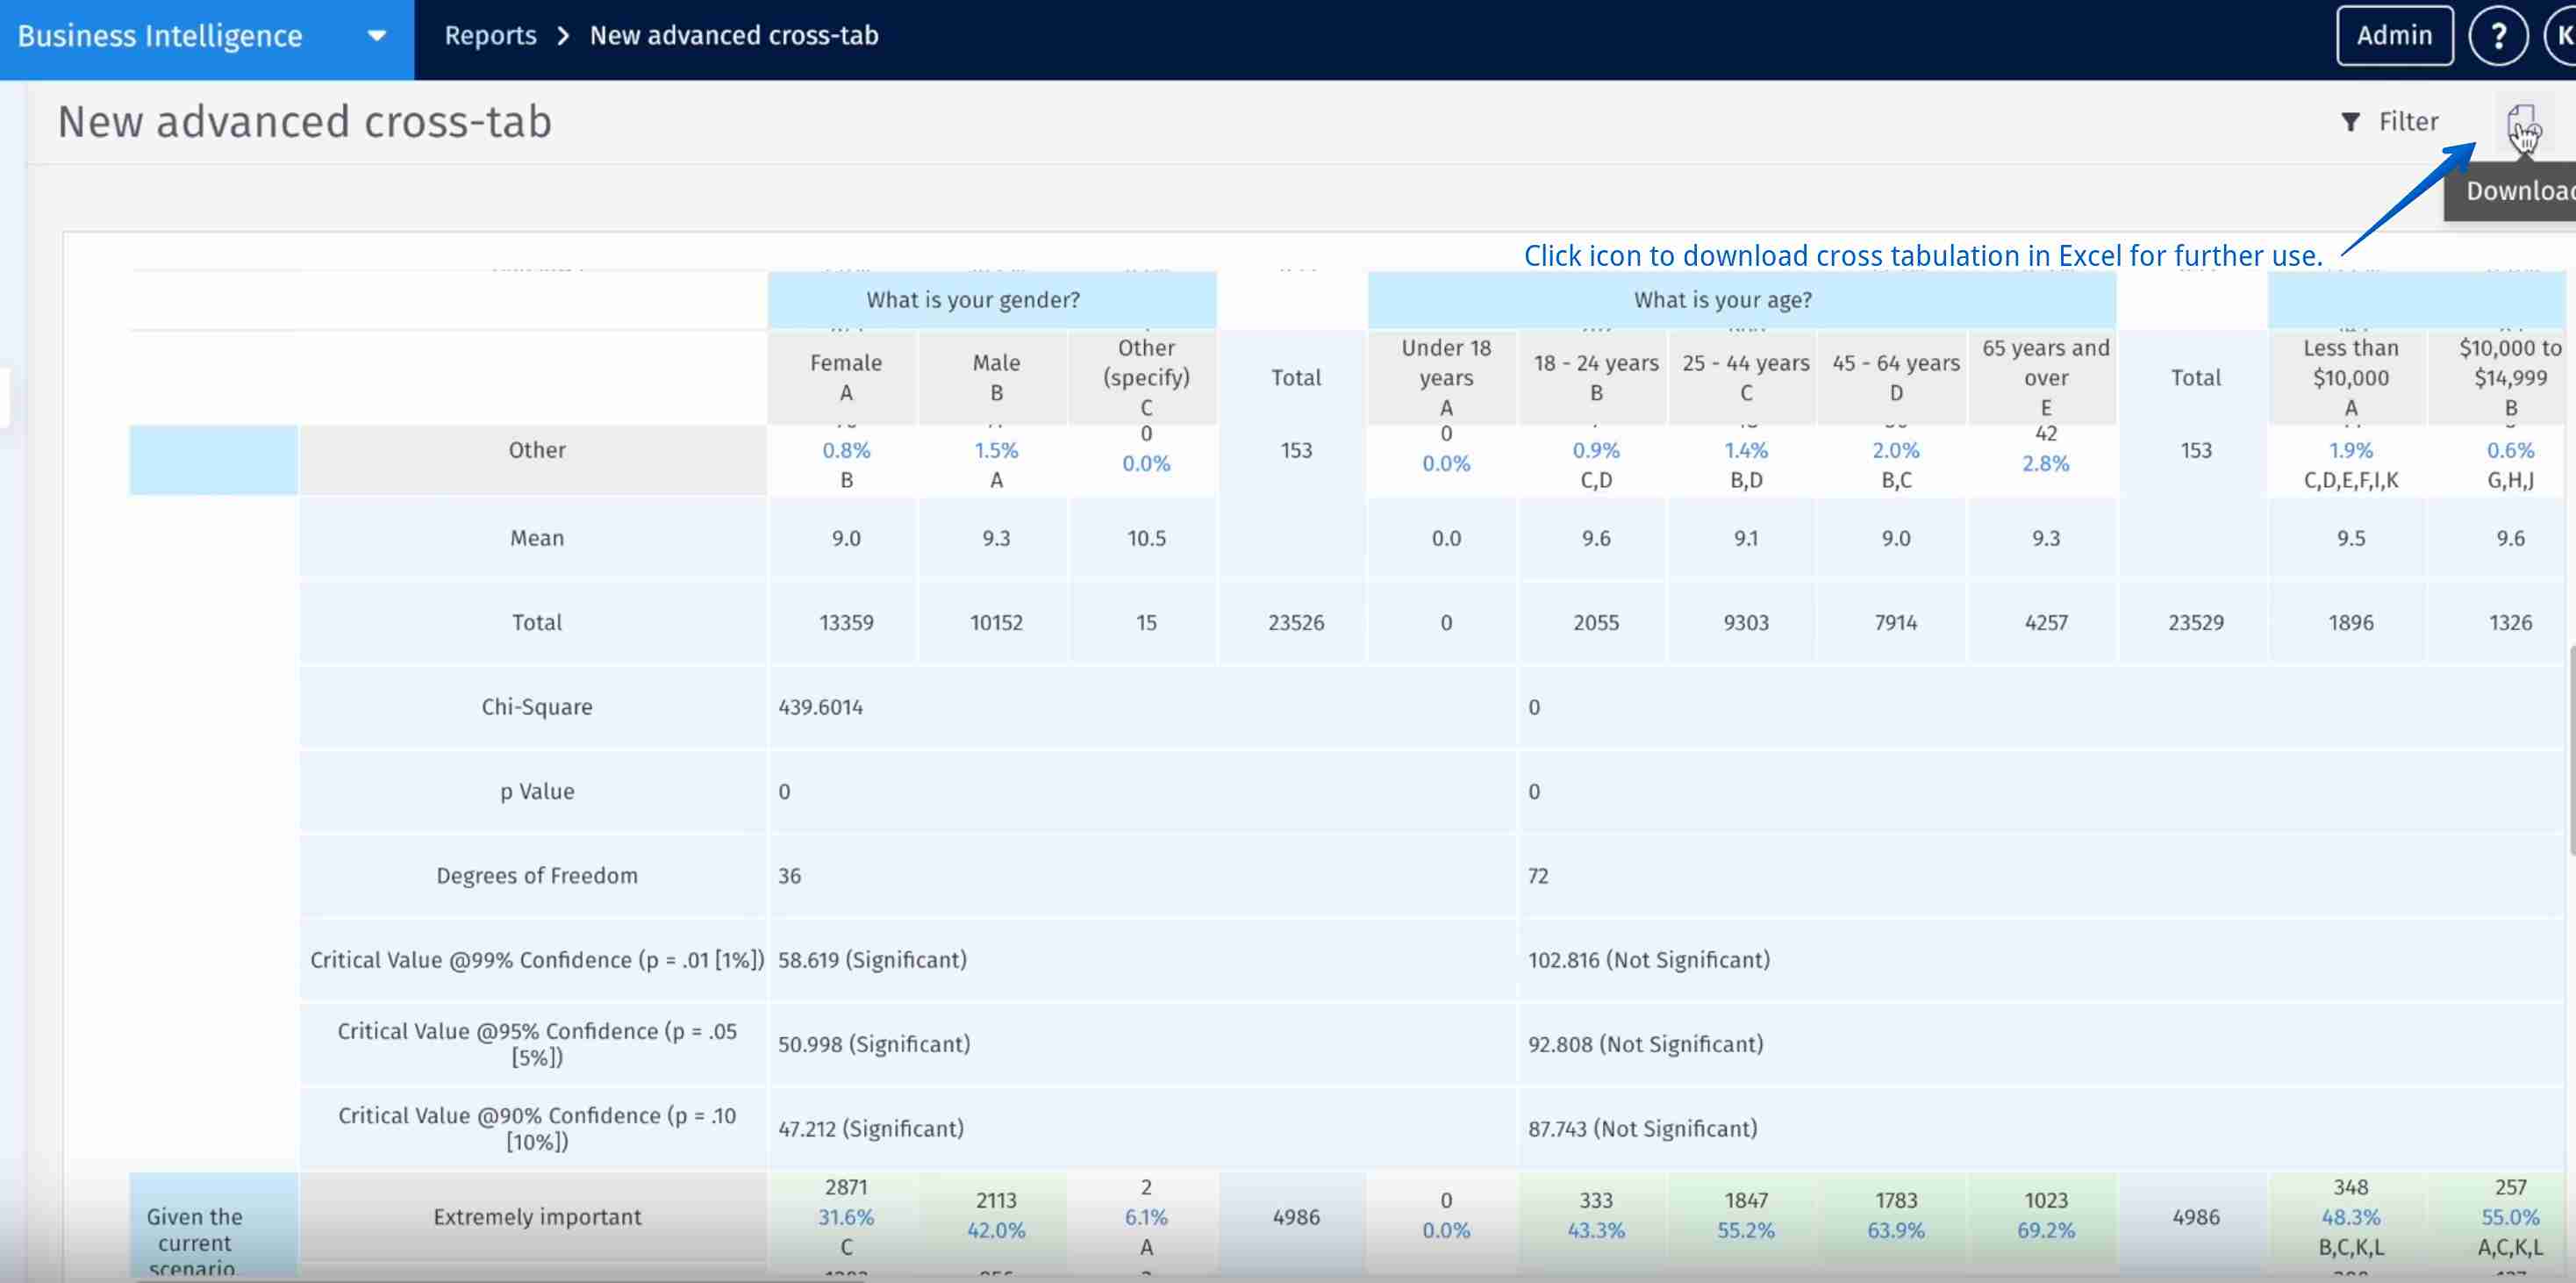Image resolution: width=2576 pixels, height=1283 pixels.
Task: Expand the Business Intelligence dropdown arrow
Action: coord(376,36)
